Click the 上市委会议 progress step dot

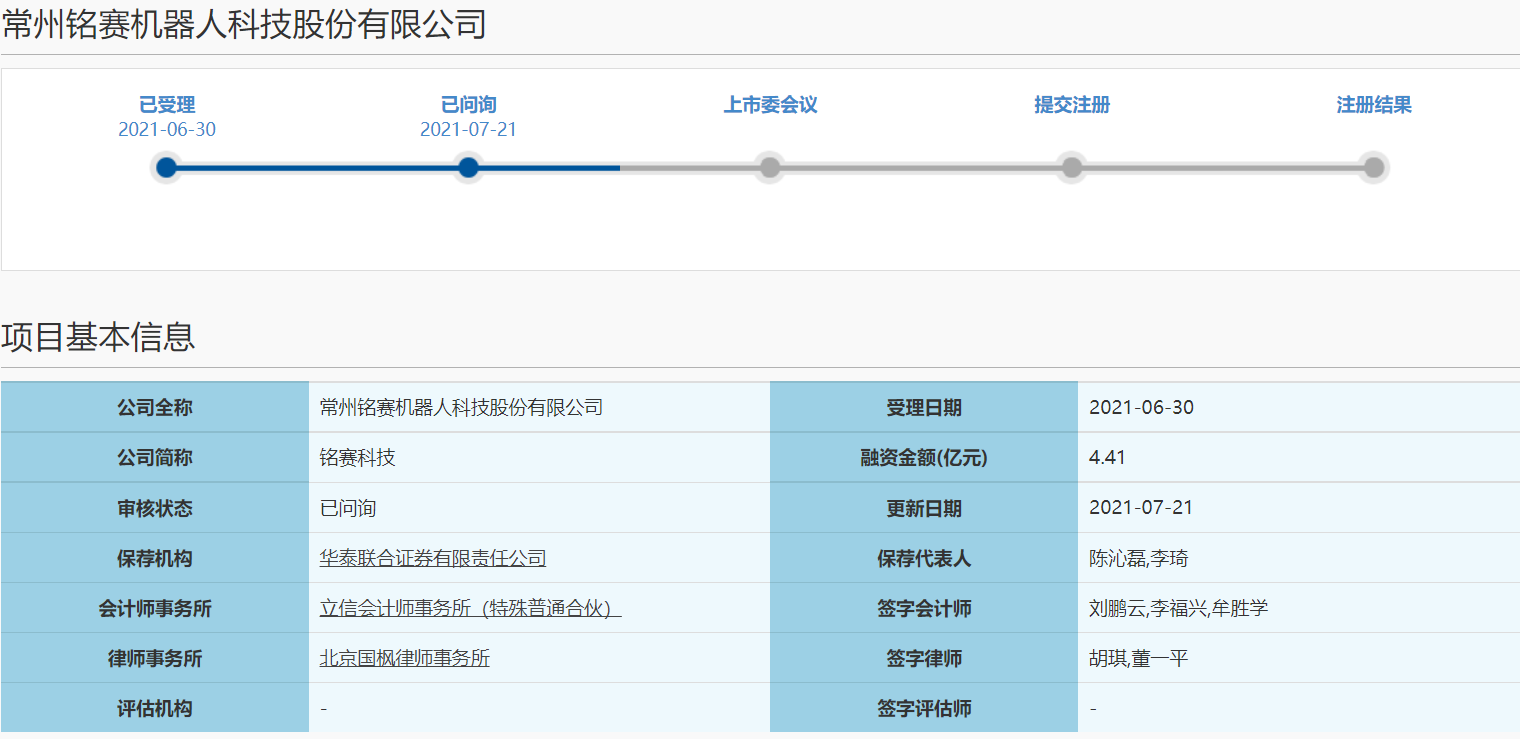[769, 167]
